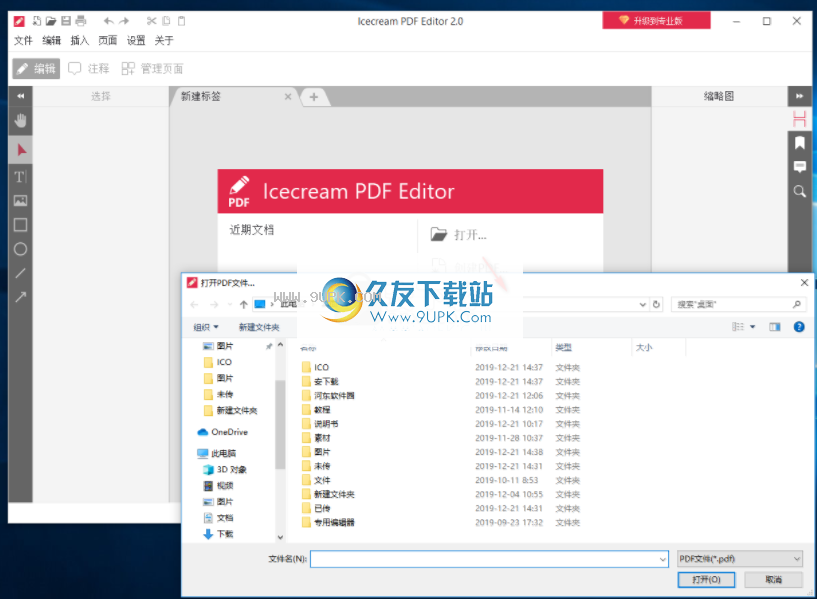
Task: Open the PDF文件(*.pdf) file type dropdown
Action: tap(740, 559)
